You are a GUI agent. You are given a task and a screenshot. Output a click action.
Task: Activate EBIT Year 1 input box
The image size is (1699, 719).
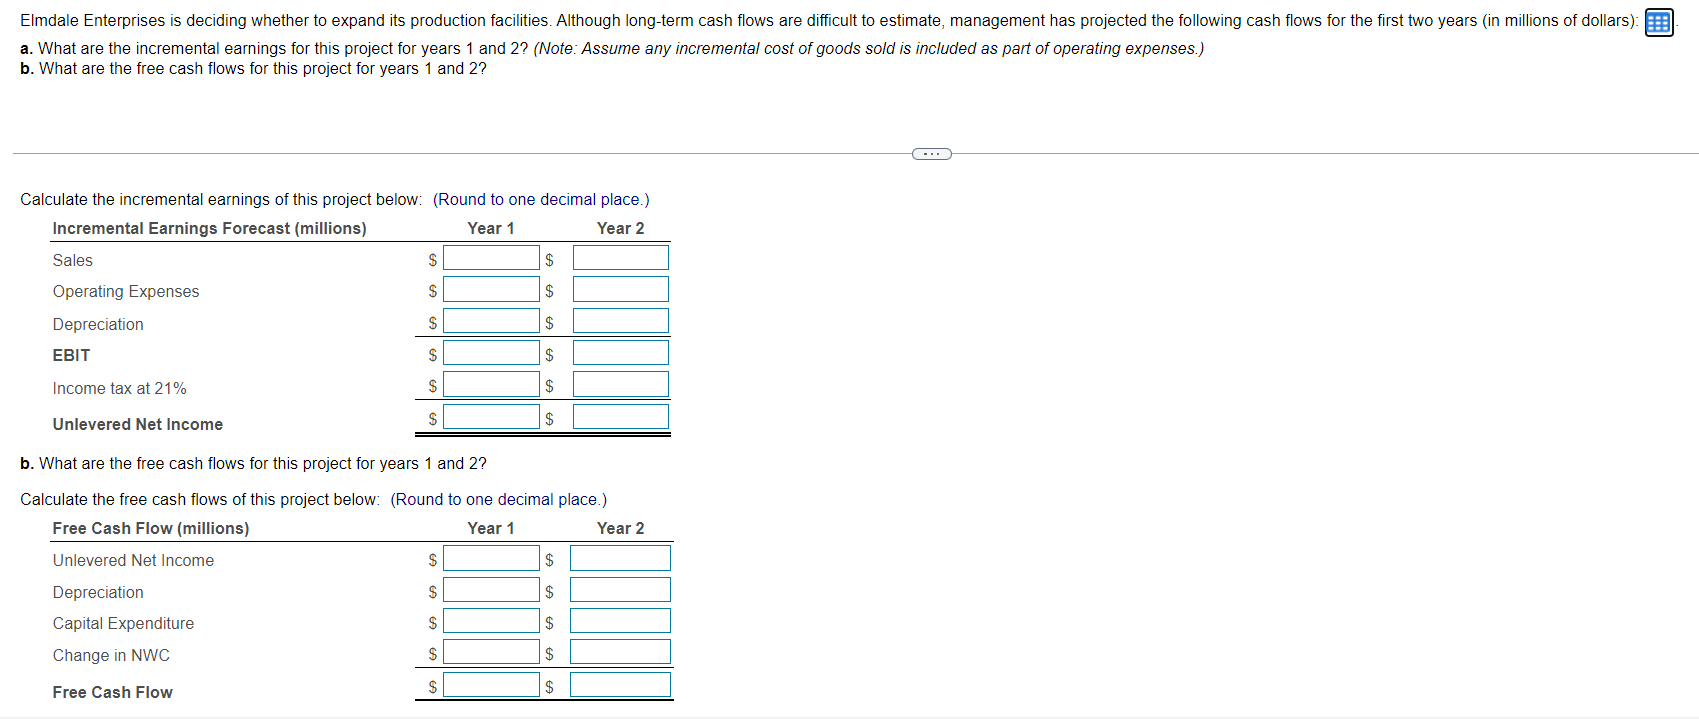click(491, 353)
